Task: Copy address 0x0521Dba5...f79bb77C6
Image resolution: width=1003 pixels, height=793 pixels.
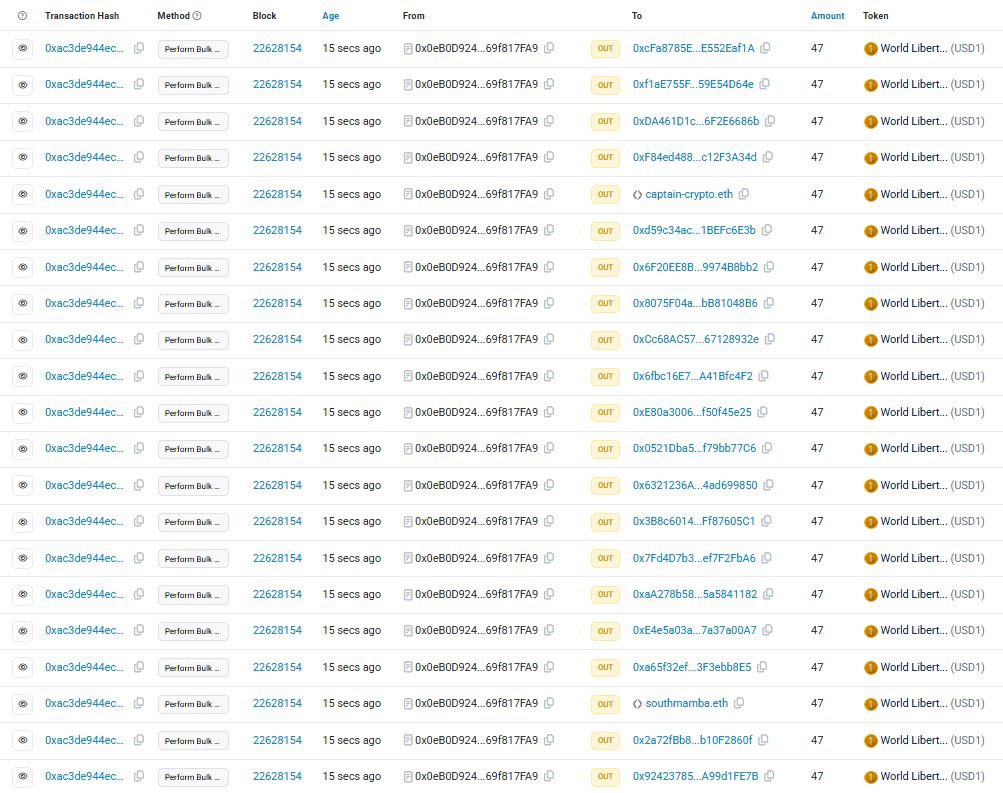Action: point(767,448)
